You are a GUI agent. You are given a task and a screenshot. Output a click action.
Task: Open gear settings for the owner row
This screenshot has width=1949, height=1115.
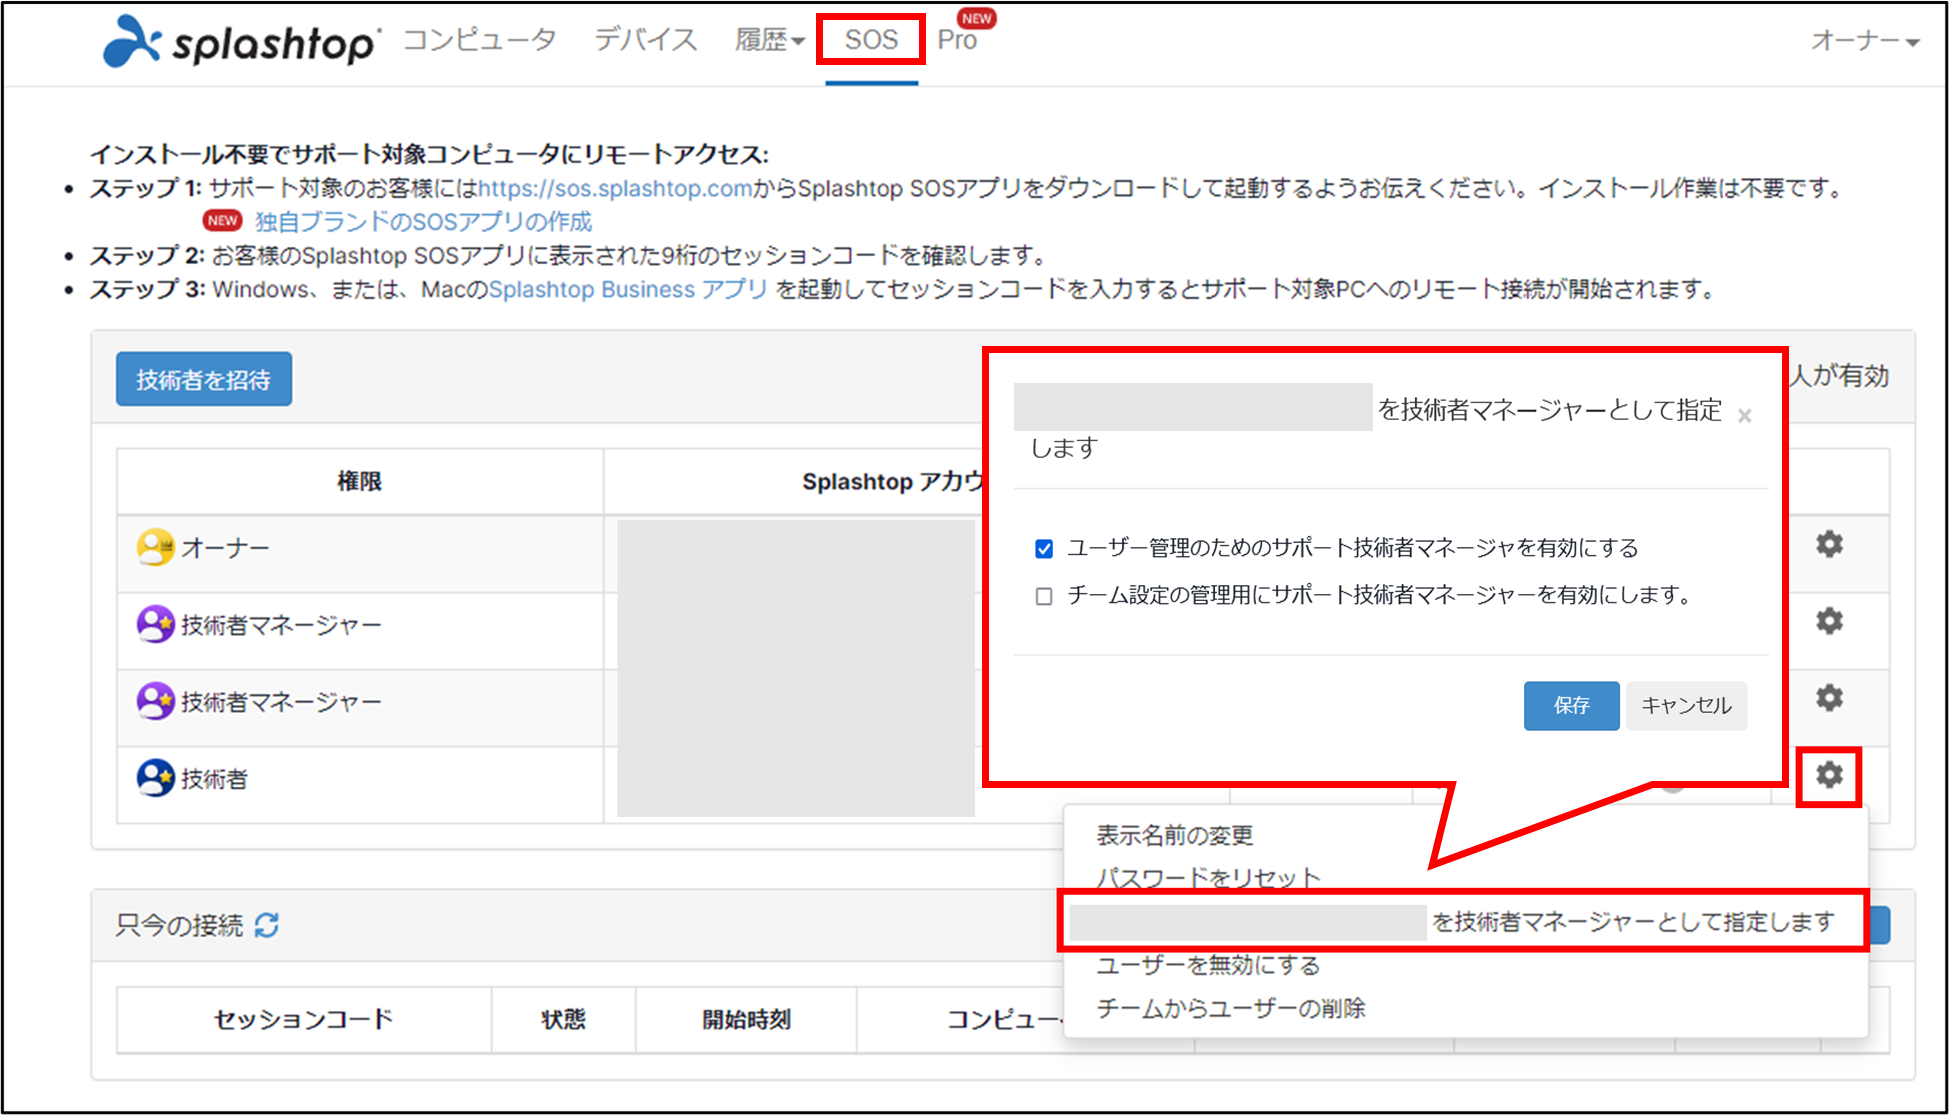[1829, 544]
